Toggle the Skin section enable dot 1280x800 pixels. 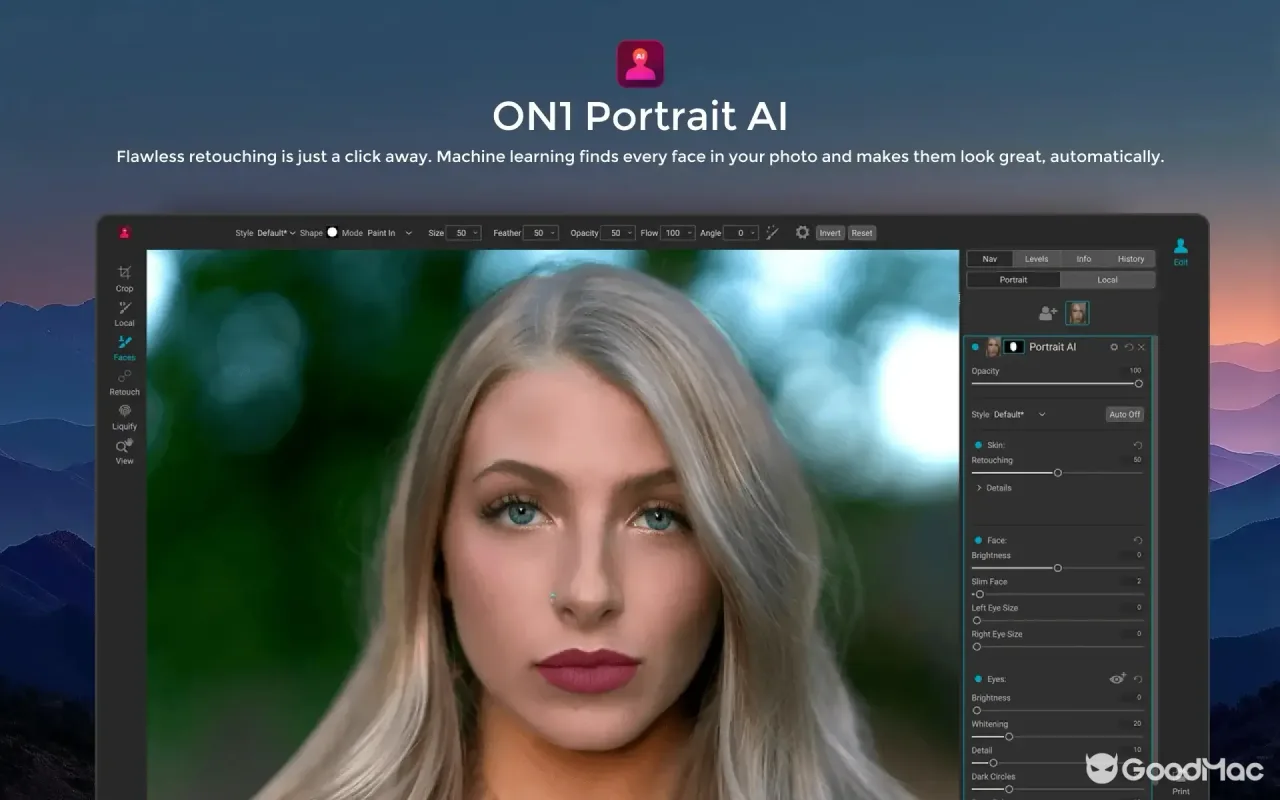(x=978, y=445)
